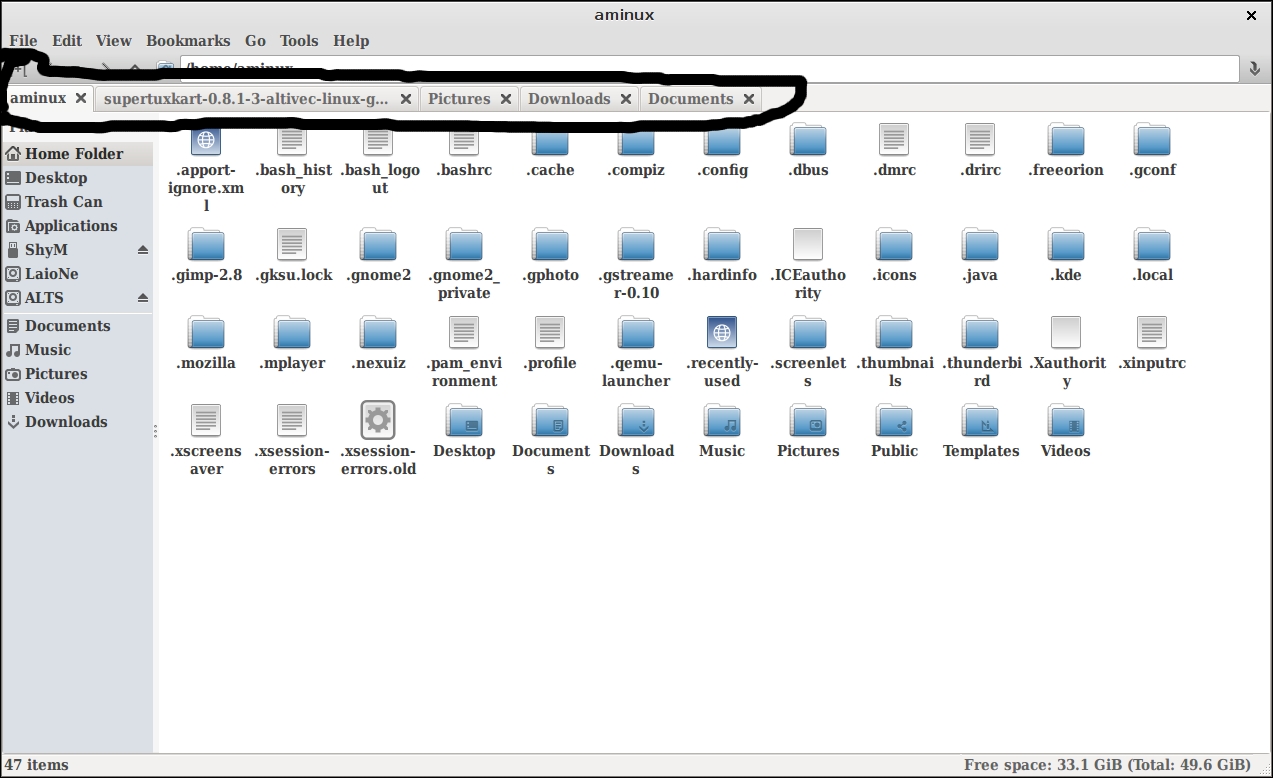The width and height of the screenshot is (1273, 778).
Task: Open the Bookmarks menu
Action: pos(188,41)
